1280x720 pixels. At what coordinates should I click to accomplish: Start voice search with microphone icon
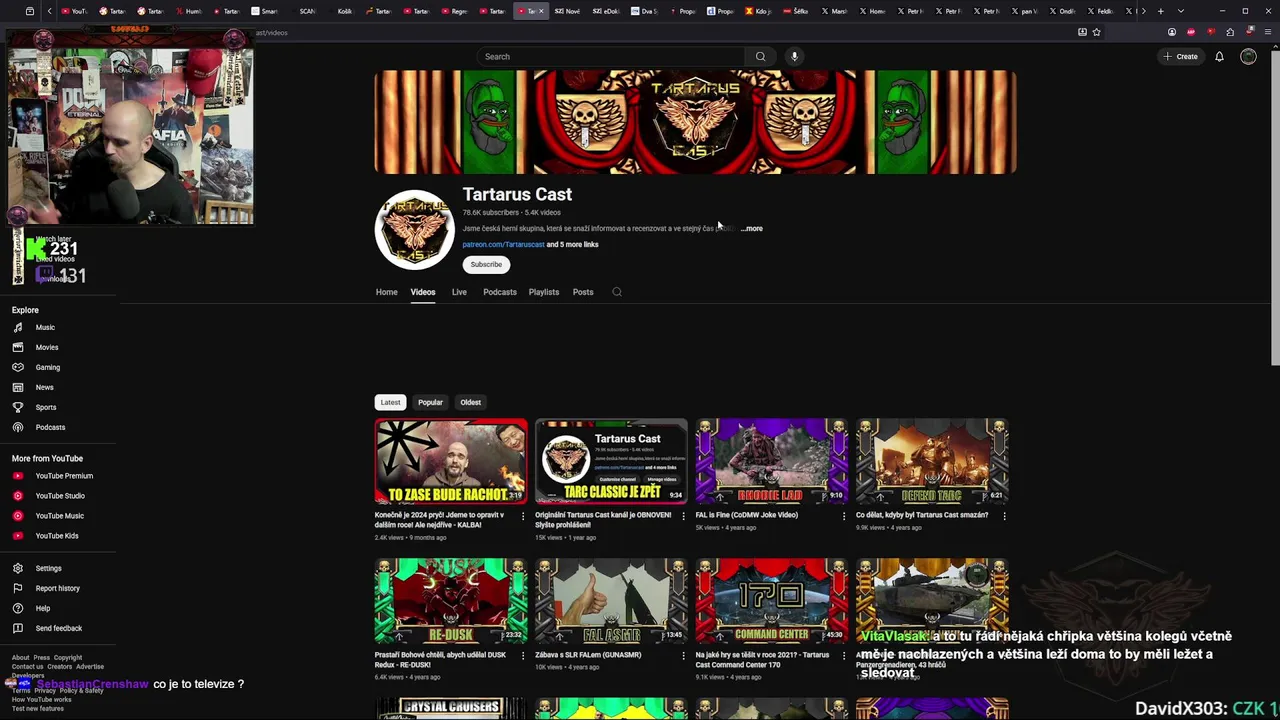click(x=794, y=56)
